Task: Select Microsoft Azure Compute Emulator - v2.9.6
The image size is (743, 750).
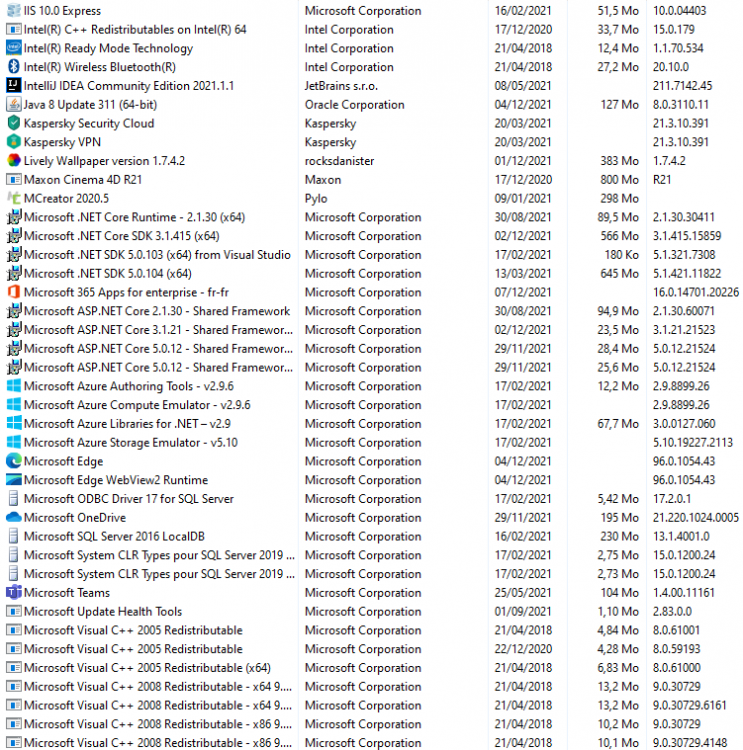Action: 137,405
